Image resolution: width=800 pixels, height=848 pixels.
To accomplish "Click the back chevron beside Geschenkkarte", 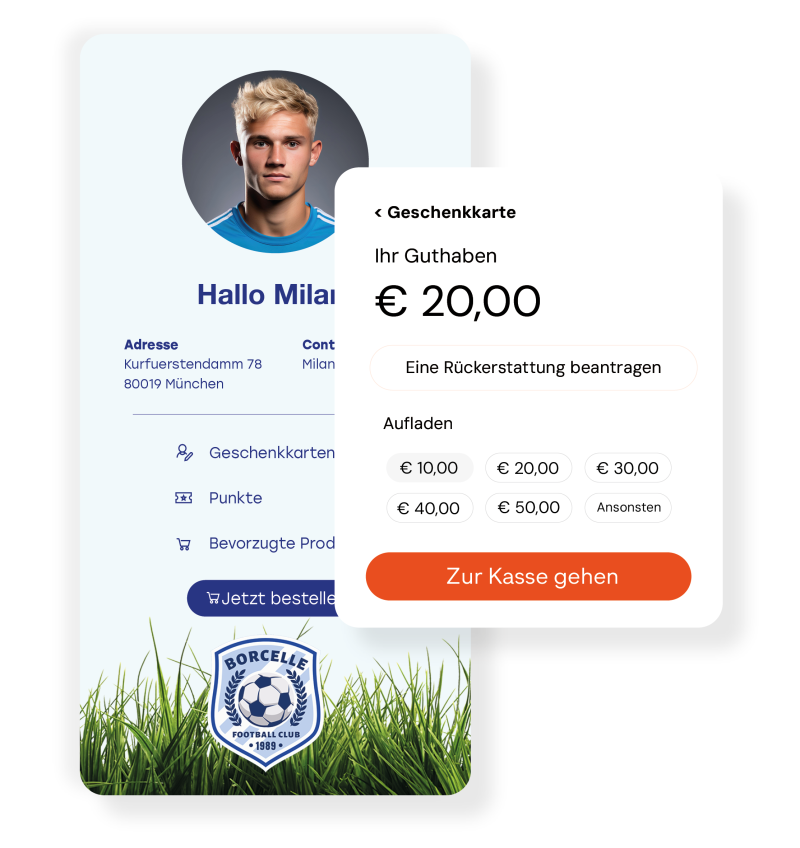I will [378, 213].
